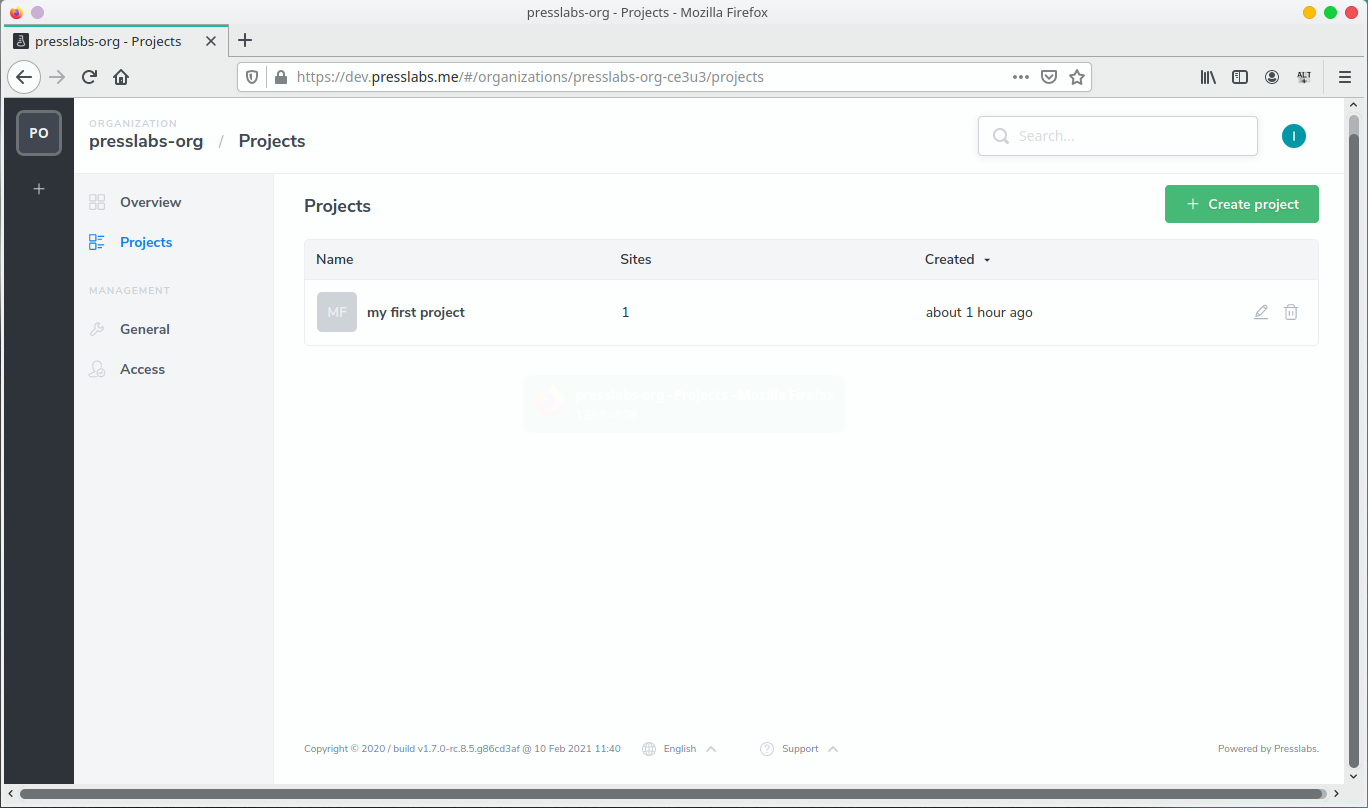1368x808 pixels.
Task: Open the Overview page in sidebar
Action: click(x=150, y=202)
